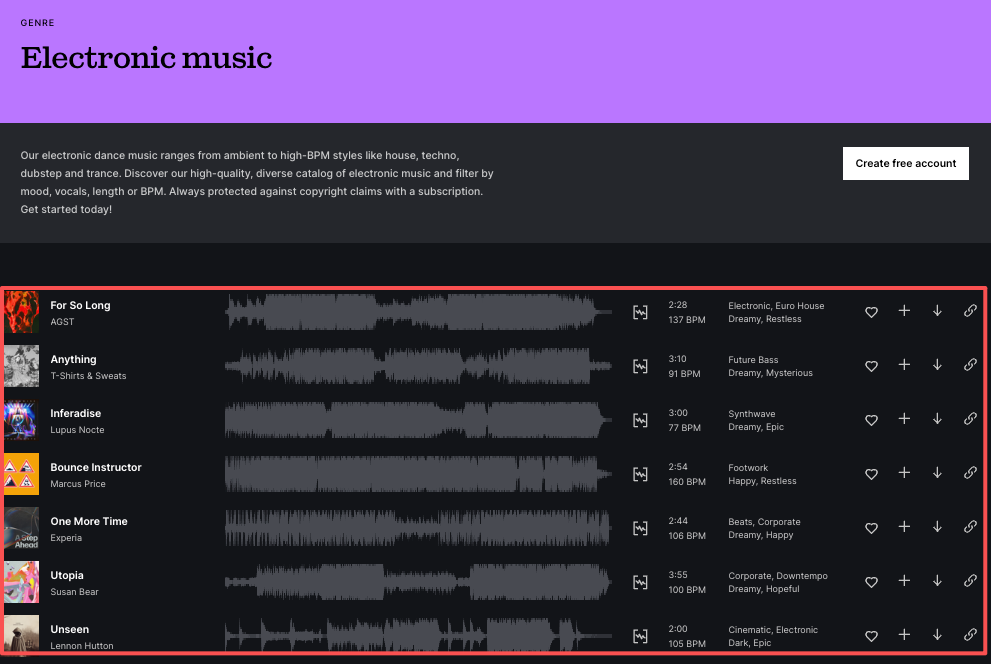Visit artist Marcus Price
This screenshot has width=991, height=664.
point(78,484)
